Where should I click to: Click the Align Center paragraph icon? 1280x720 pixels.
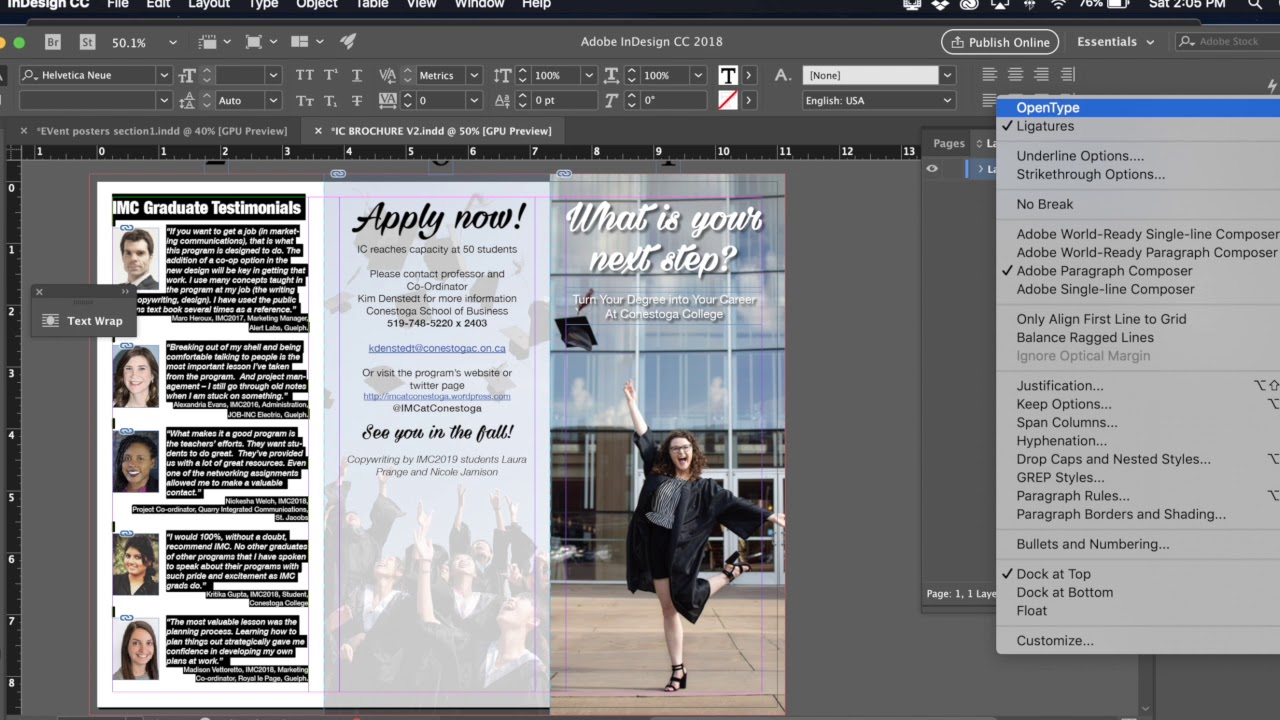[x=1015, y=75]
